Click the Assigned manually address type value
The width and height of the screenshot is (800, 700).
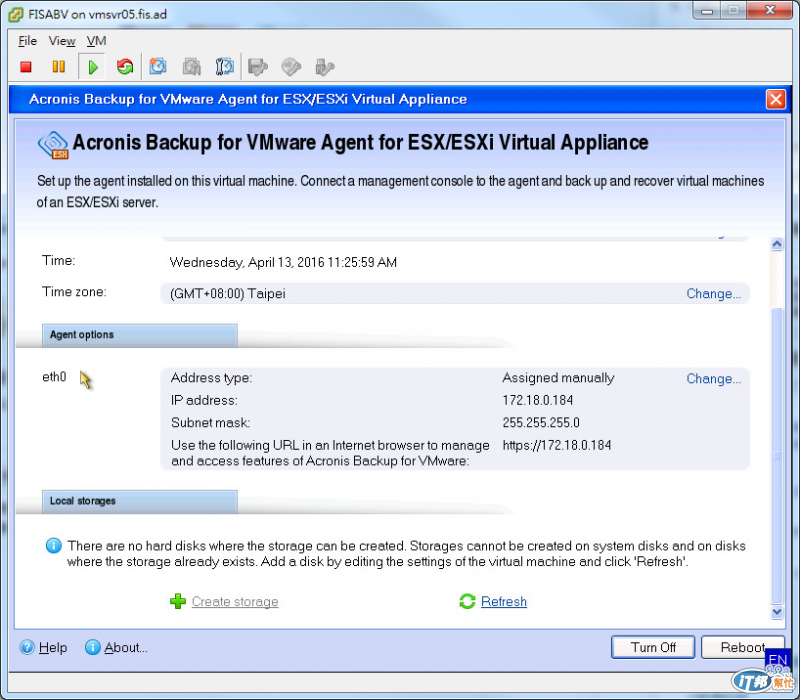558,378
